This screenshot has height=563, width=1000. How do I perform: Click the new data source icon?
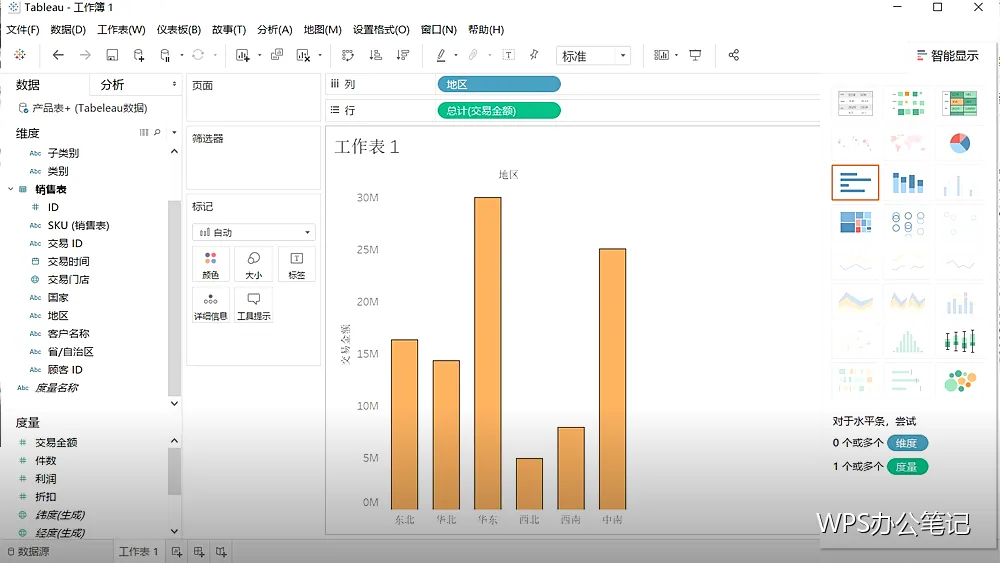[138, 55]
